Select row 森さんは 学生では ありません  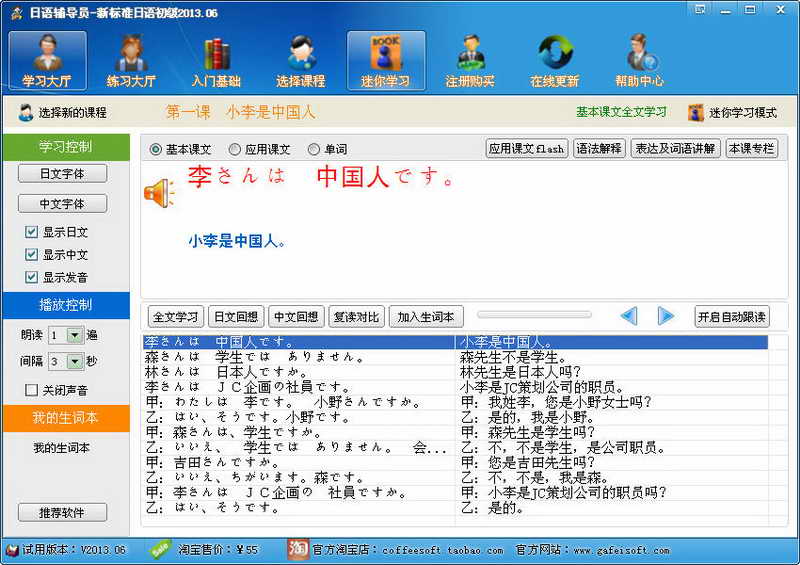455,357
